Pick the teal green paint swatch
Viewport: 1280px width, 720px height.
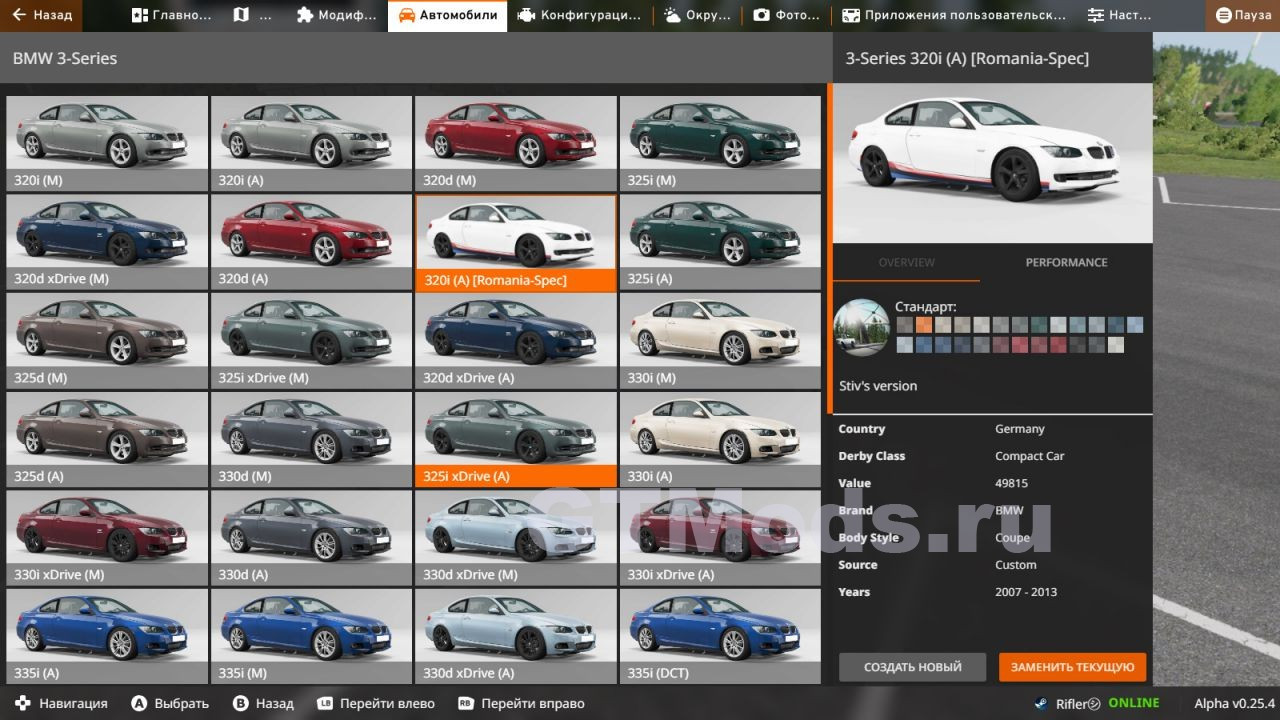(x=1039, y=324)
